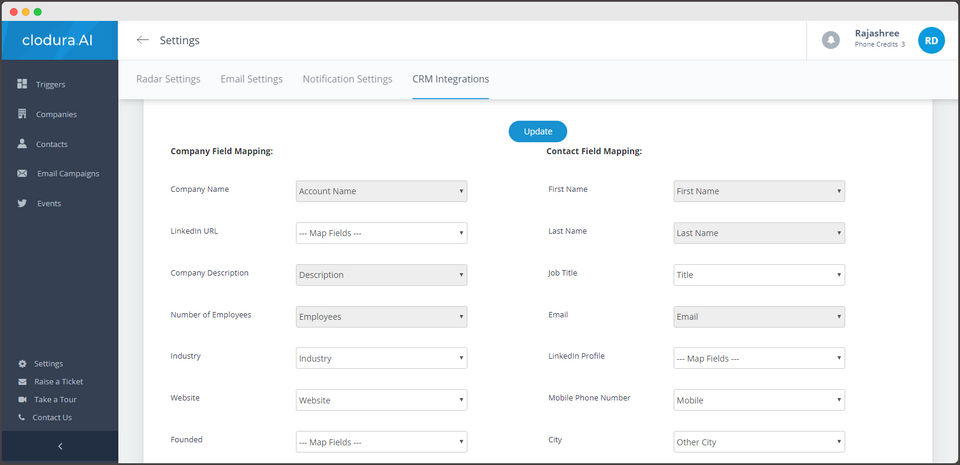Viewport: 960px width, 465px height.
Task: Open Email Campaigns envelope icon
Action: 22,174
